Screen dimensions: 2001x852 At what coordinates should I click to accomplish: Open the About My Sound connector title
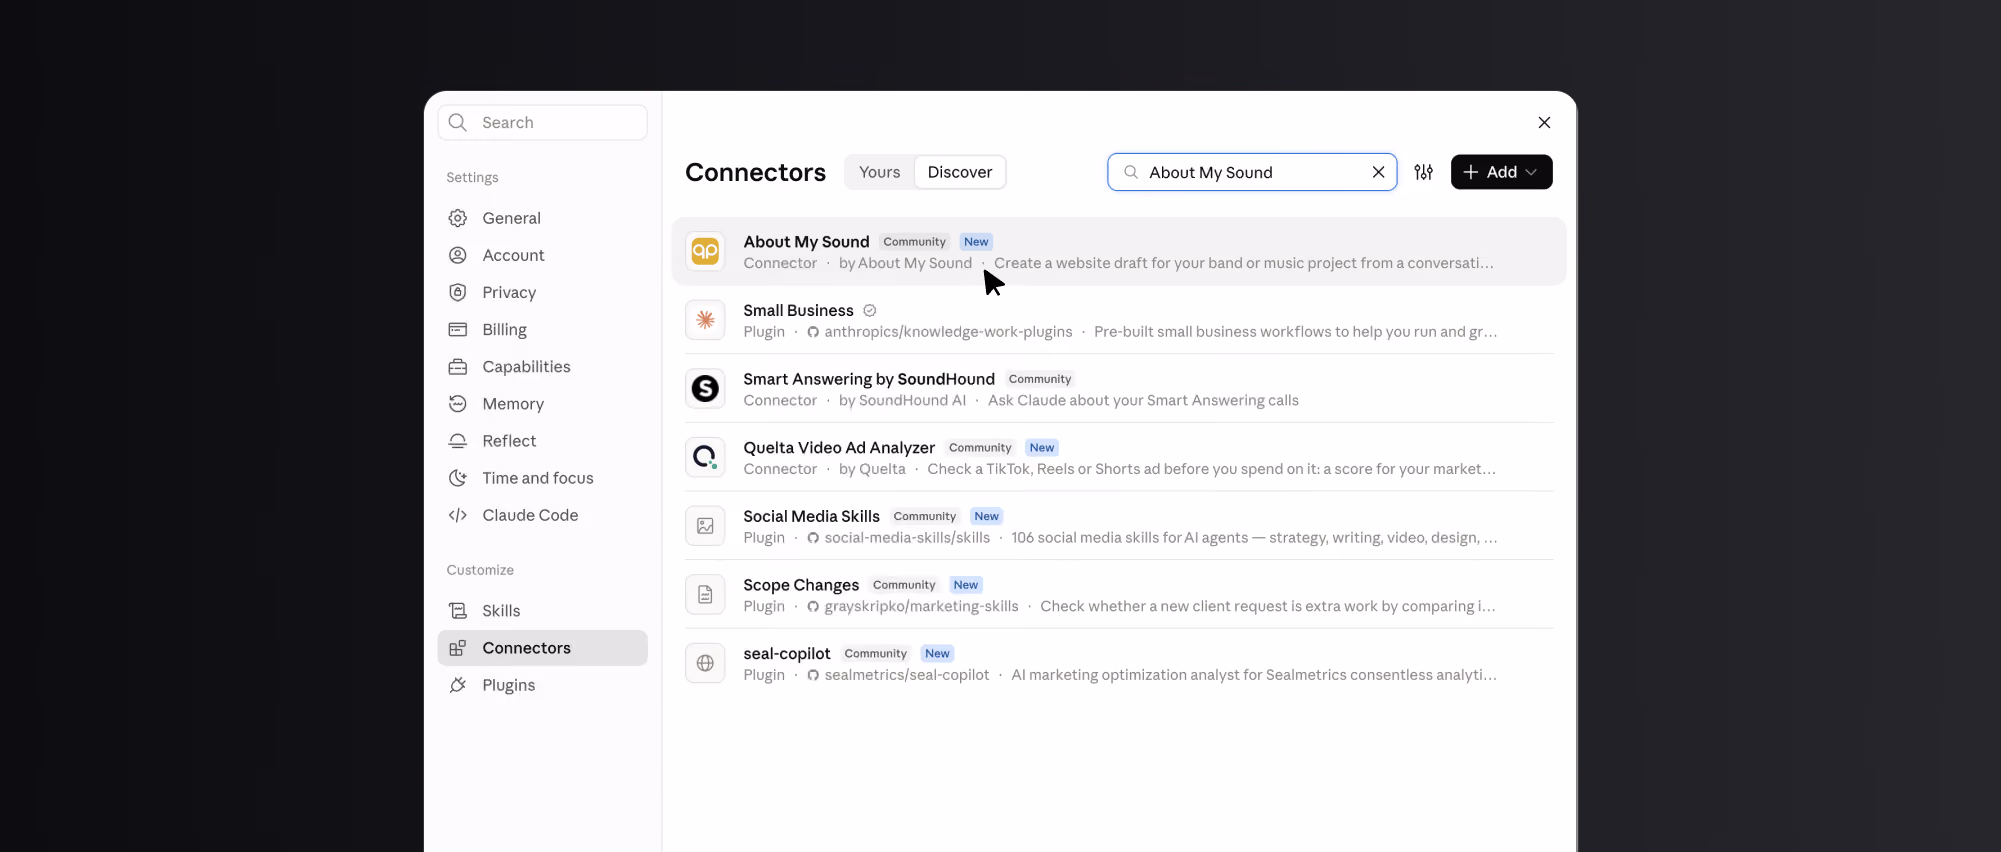coord(806,242)
